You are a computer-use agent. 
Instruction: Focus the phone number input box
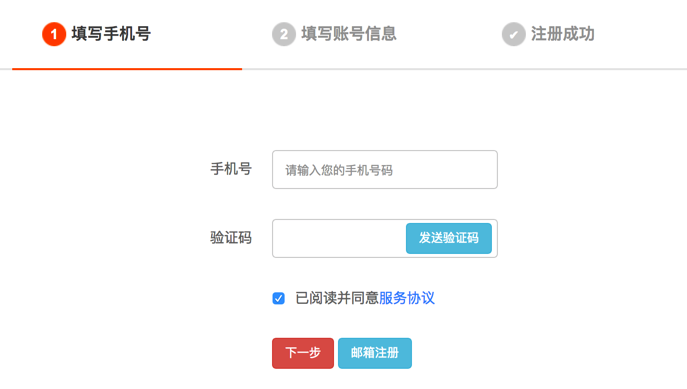click(385, 170)
